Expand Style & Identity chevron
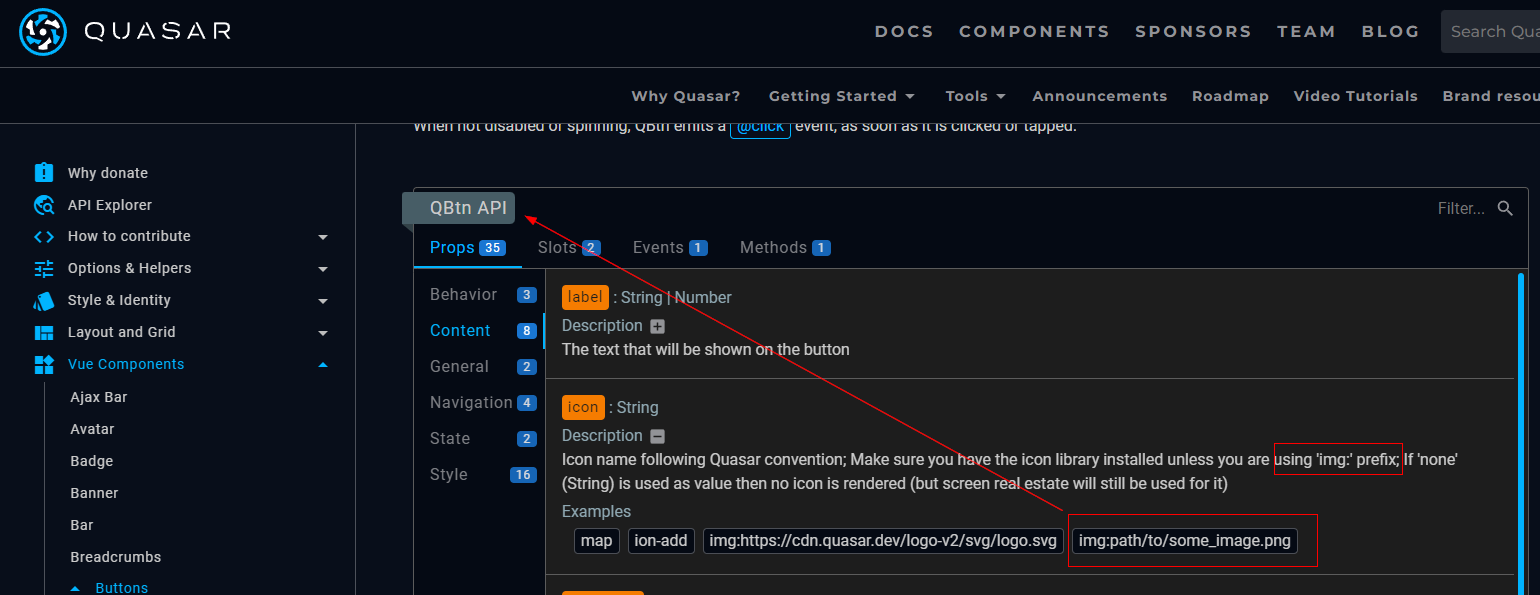Screen dimensions: 1540x595 click(x=322, y=300)
